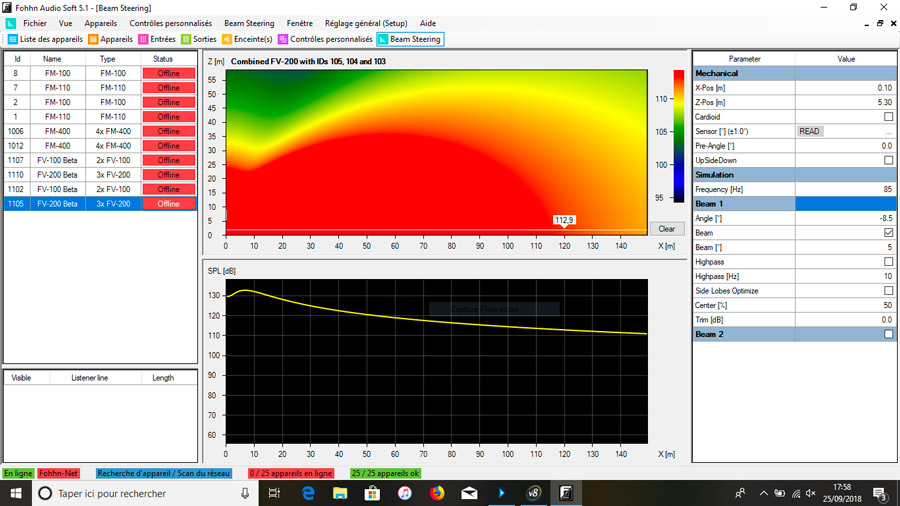The image size is (900, 506).
Task: Select device row 1107 FV-100 Beta
Action: 100,161
